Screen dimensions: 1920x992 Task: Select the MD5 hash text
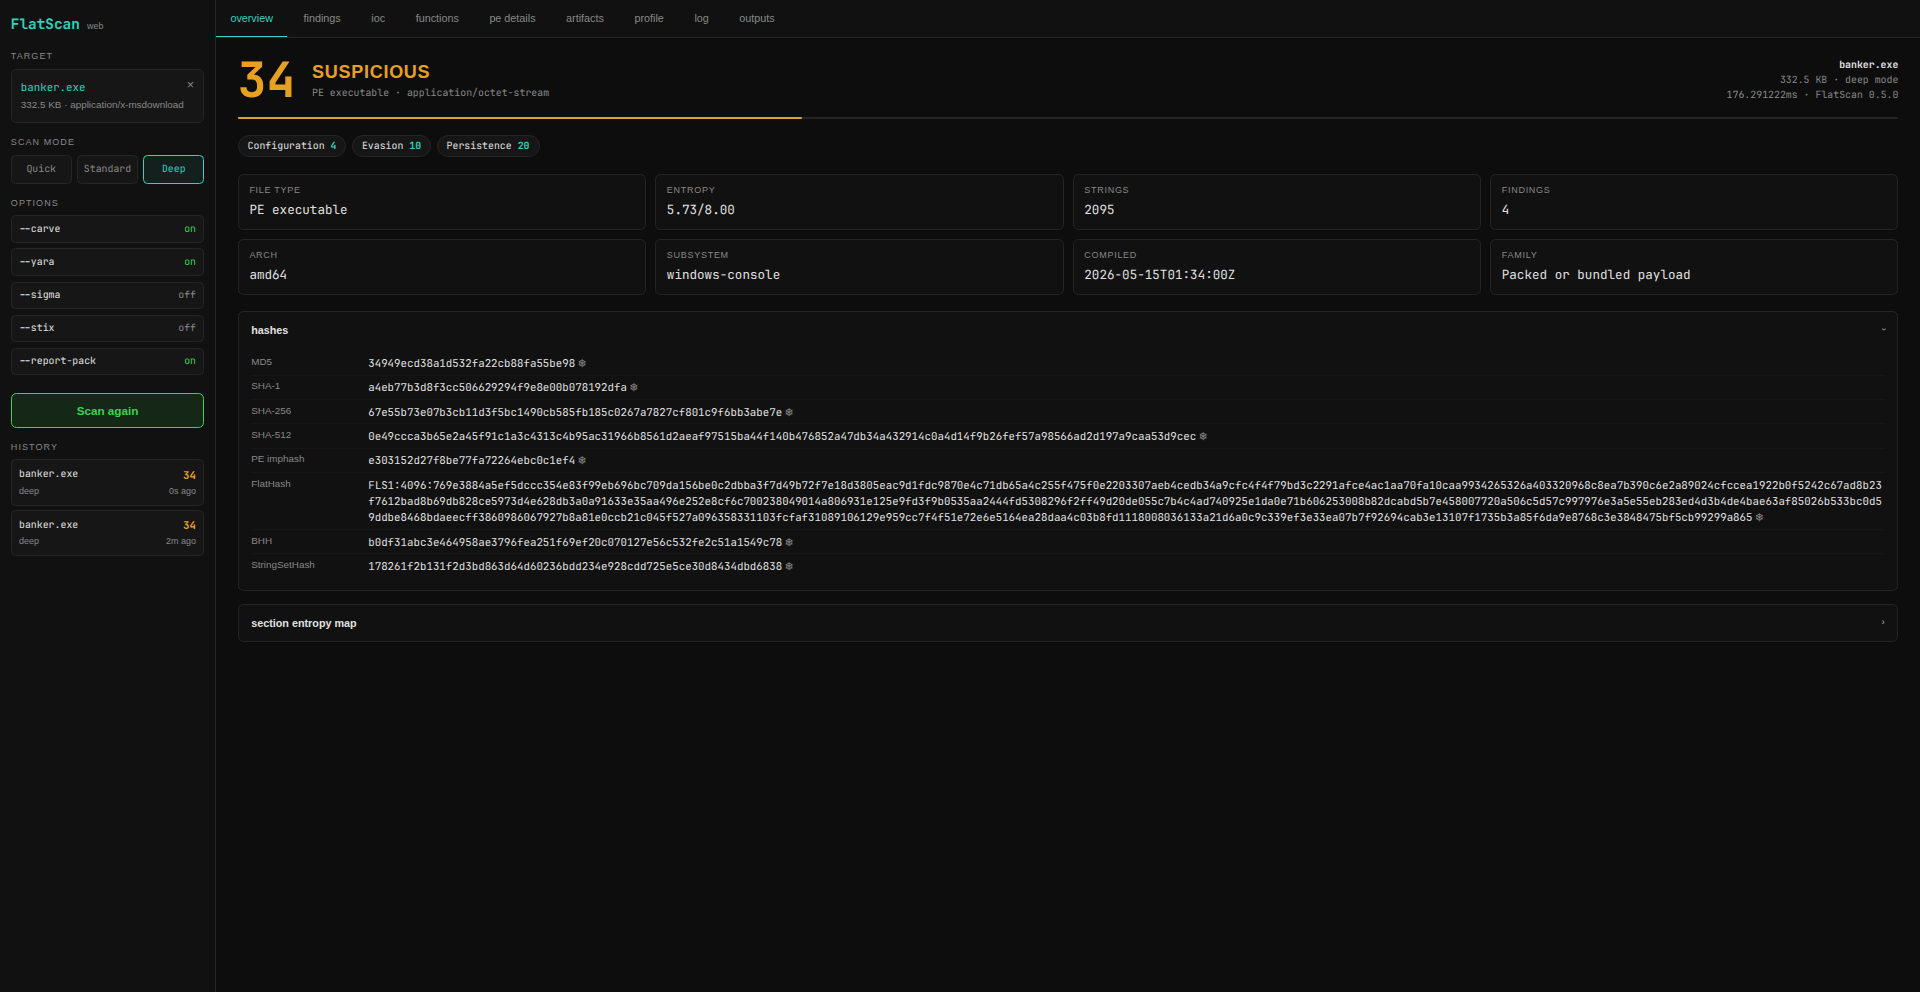(x=471, y=363)
